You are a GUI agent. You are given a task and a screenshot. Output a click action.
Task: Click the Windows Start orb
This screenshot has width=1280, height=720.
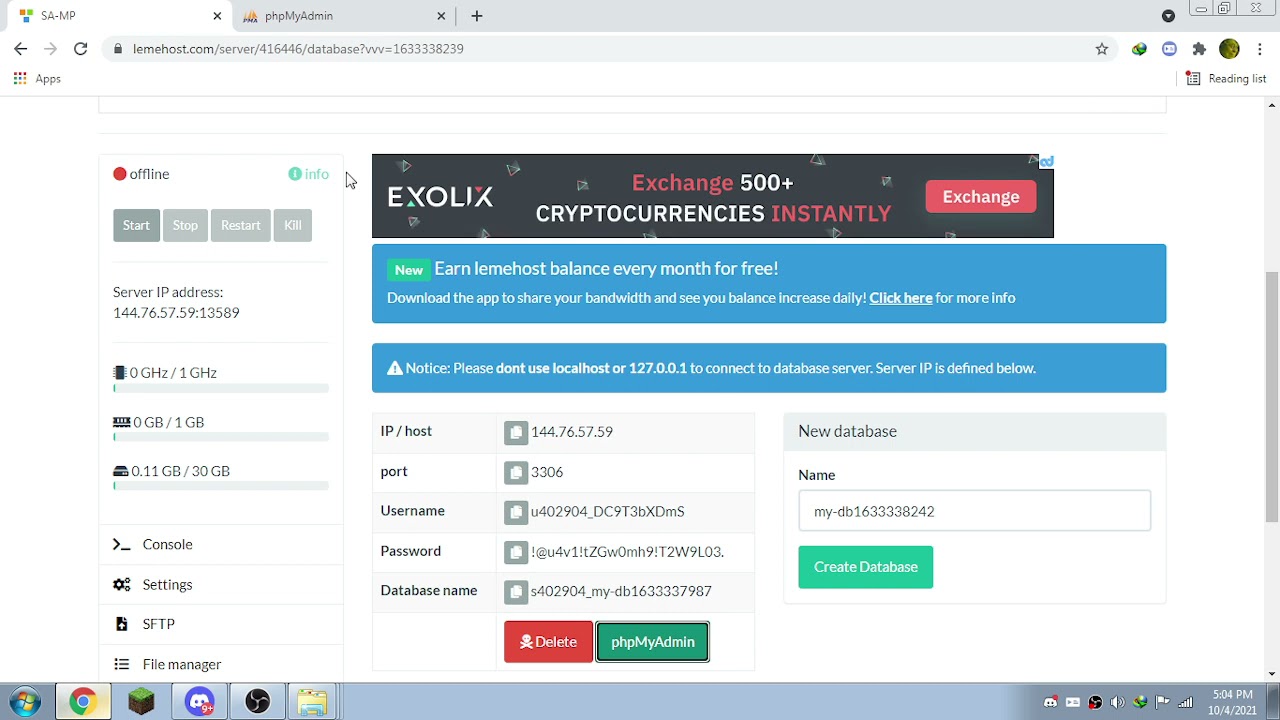[x=25, y=701]
